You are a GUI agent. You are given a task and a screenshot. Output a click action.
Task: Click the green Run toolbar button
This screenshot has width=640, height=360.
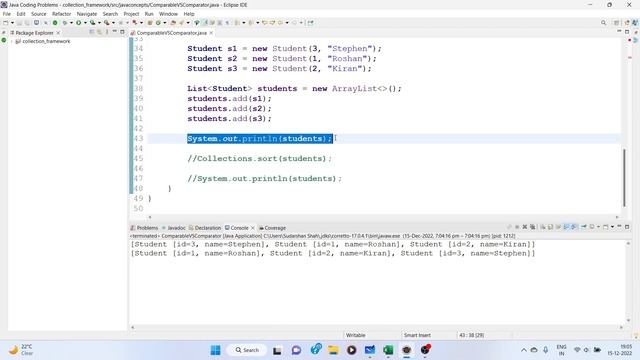[x=78, y=23]
